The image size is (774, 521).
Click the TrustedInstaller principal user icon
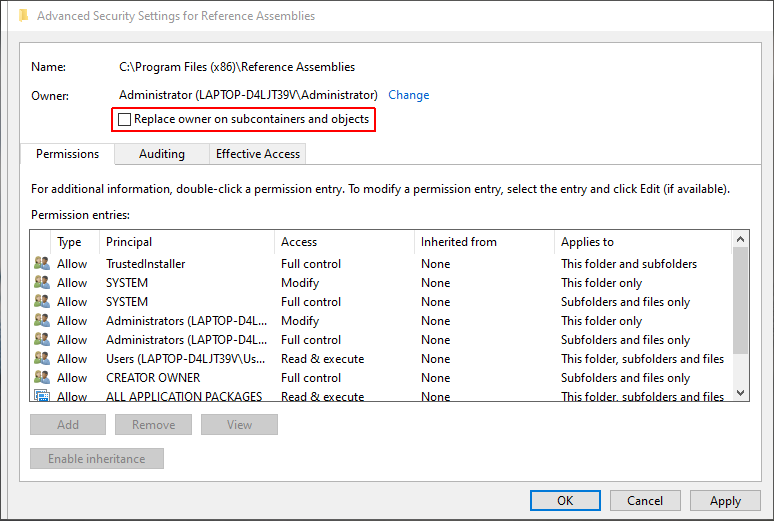pyautogui.click(x=41, y=264)
